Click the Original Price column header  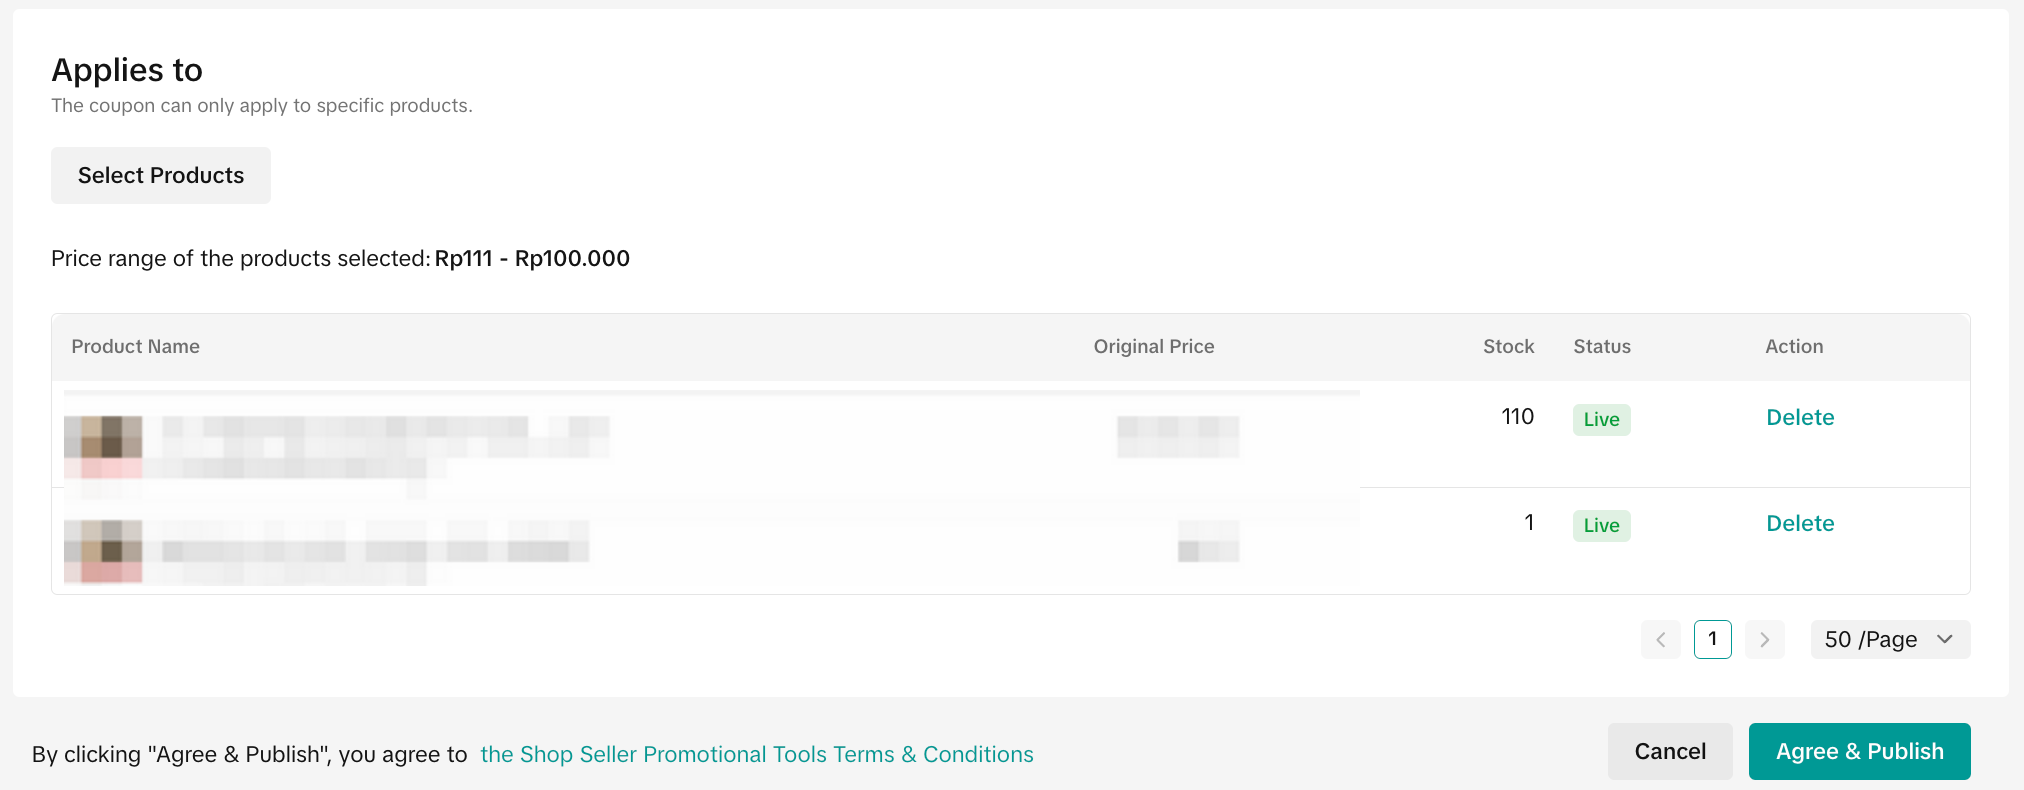point(1153,347)
